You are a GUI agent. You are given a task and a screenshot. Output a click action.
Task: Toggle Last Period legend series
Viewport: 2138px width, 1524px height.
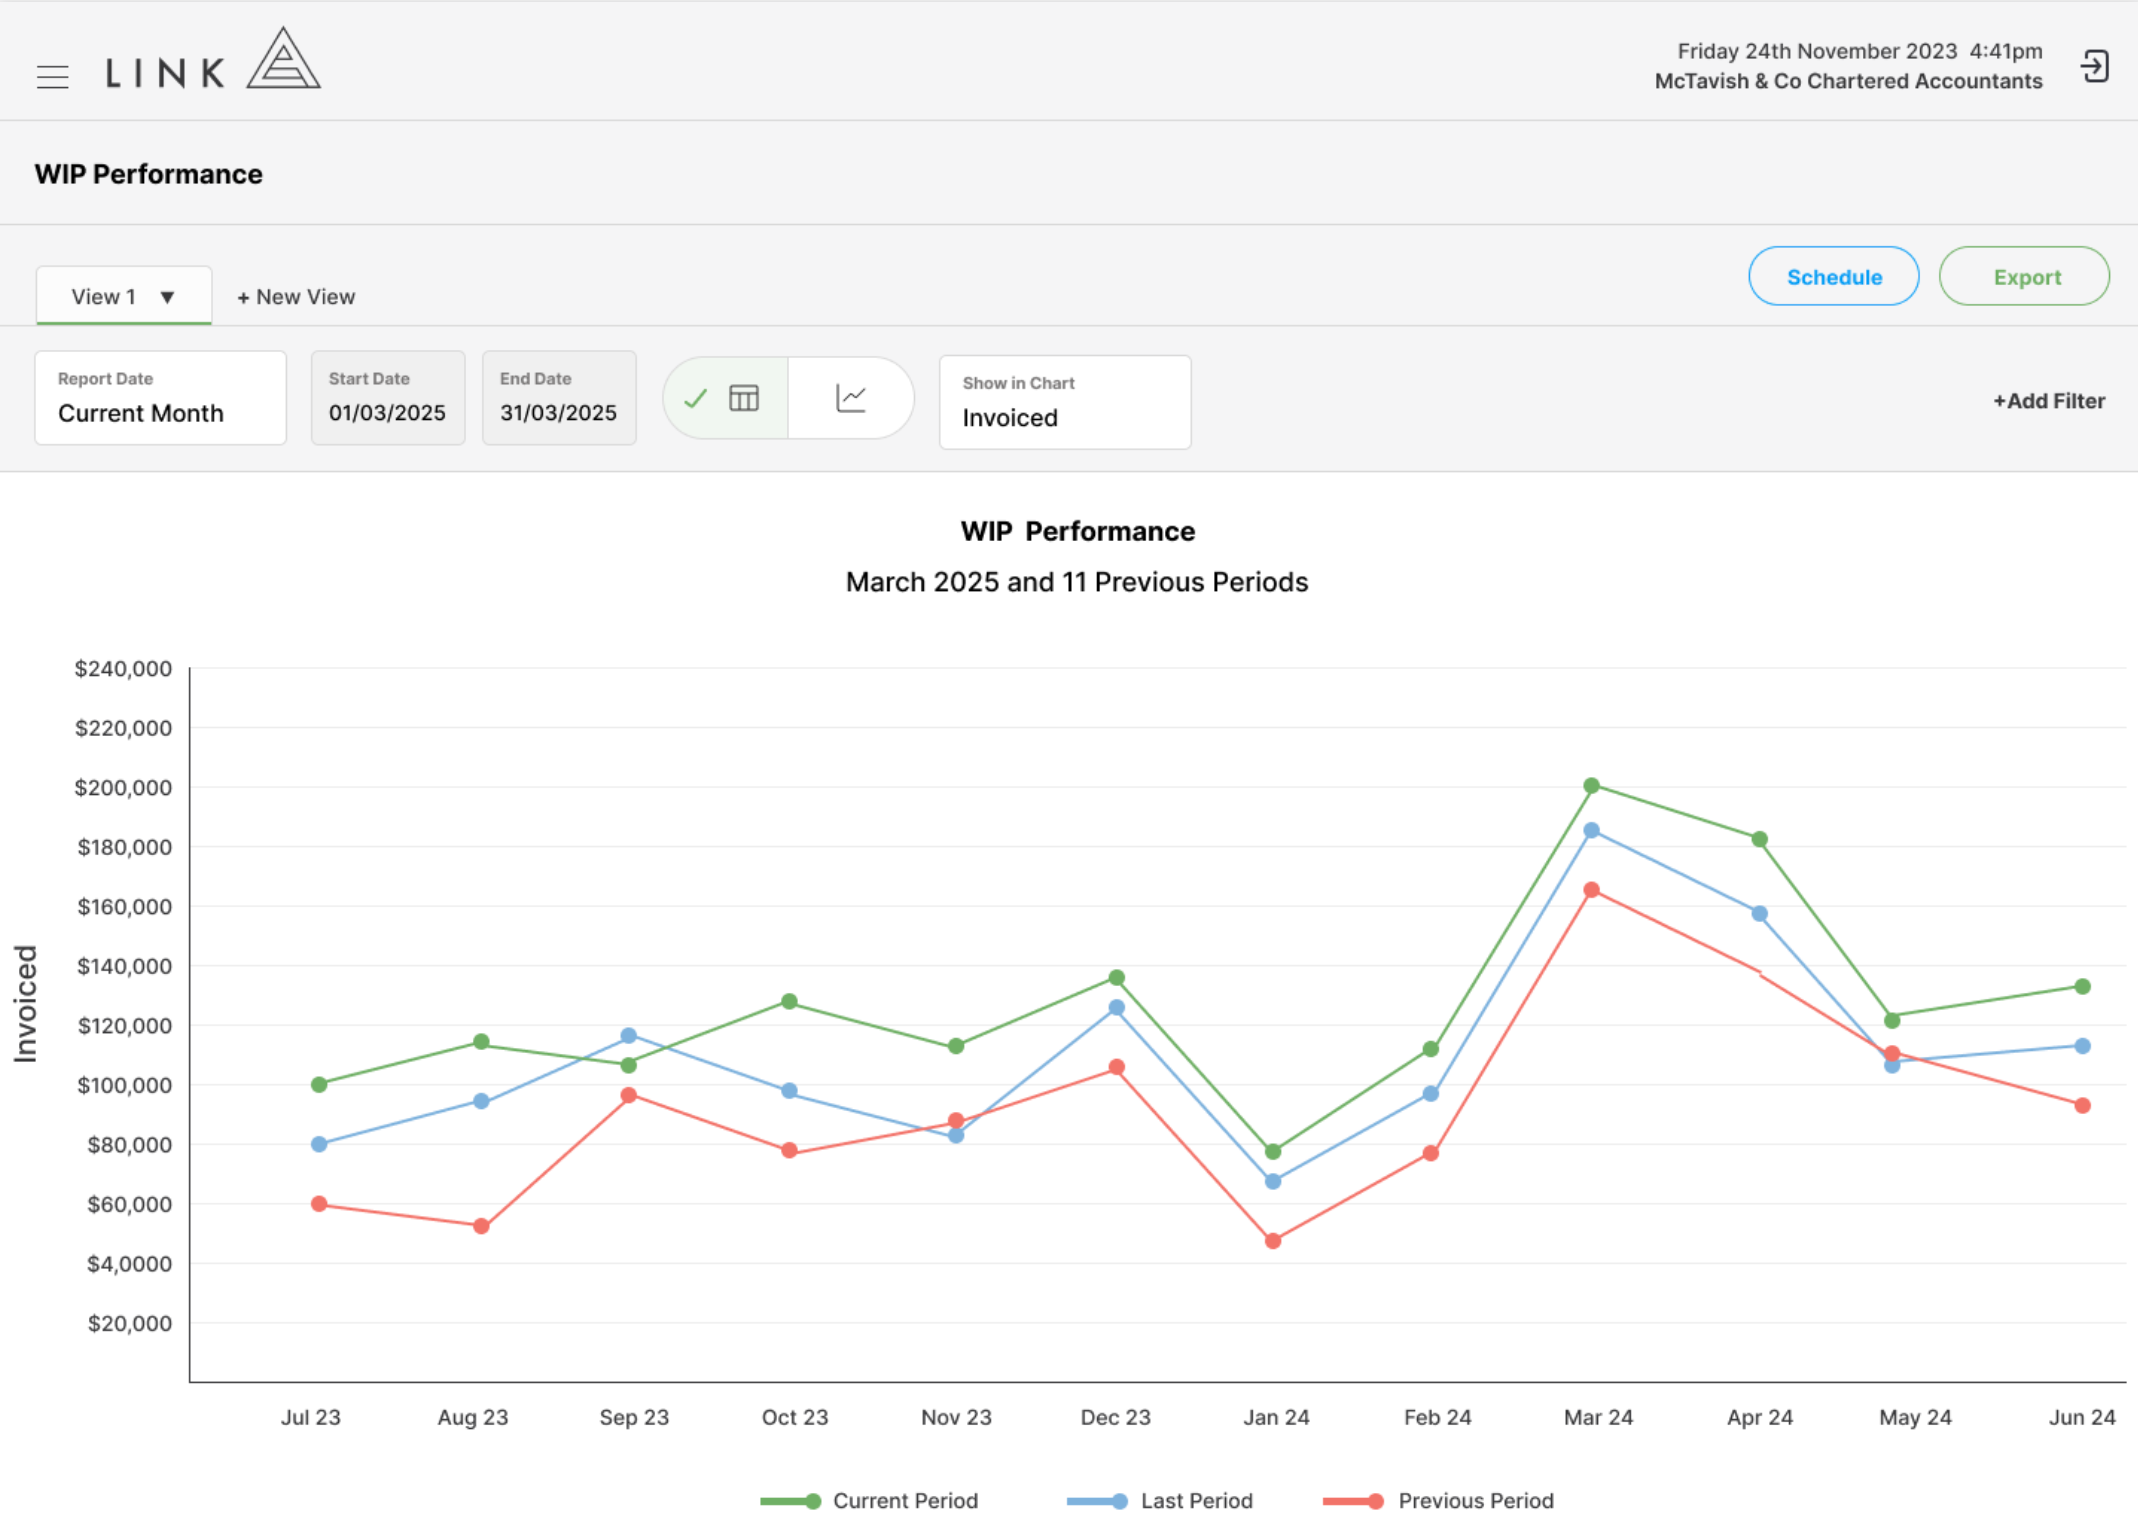[x=1160, y=1501]
